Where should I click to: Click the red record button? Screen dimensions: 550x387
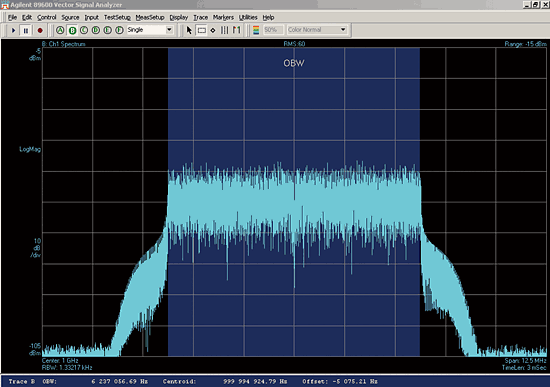click(x=40, y=30)
